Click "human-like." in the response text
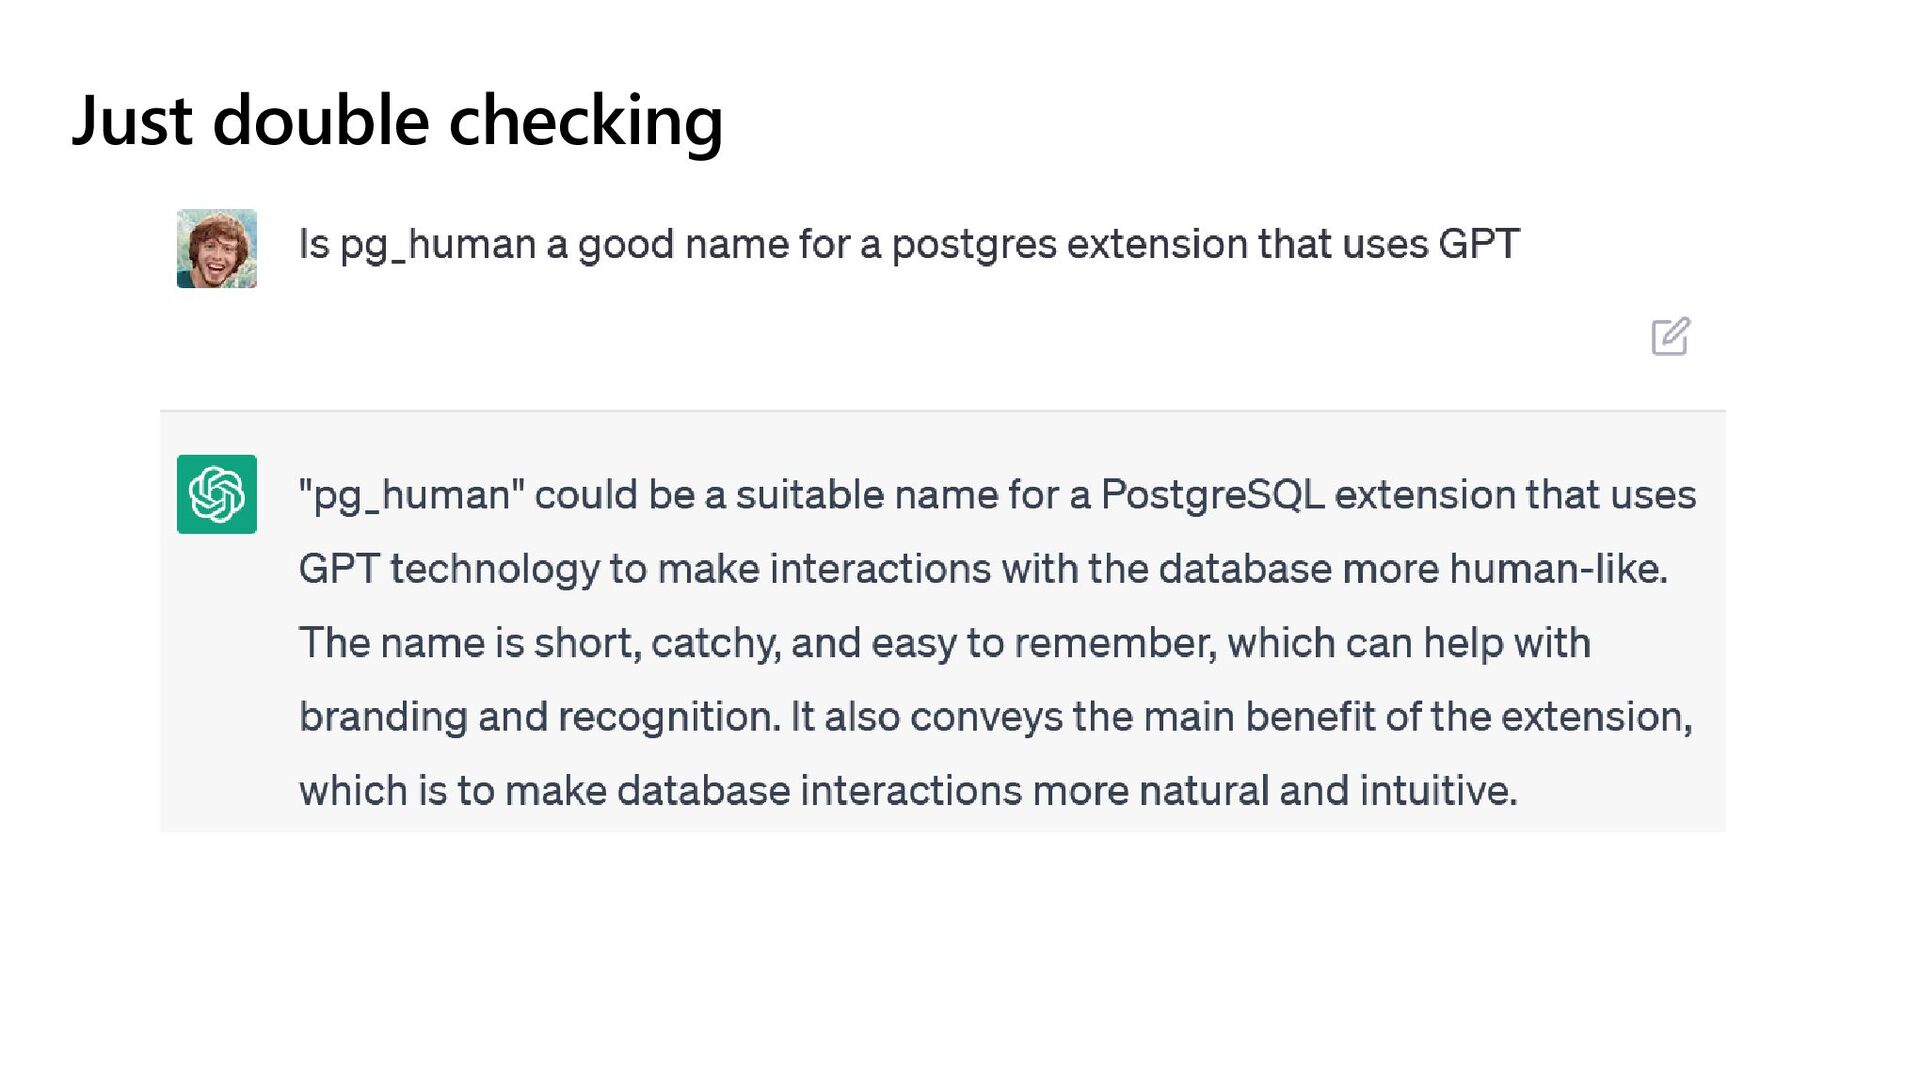This screenshot has height=1080, width=1920. click(1559, 568)
